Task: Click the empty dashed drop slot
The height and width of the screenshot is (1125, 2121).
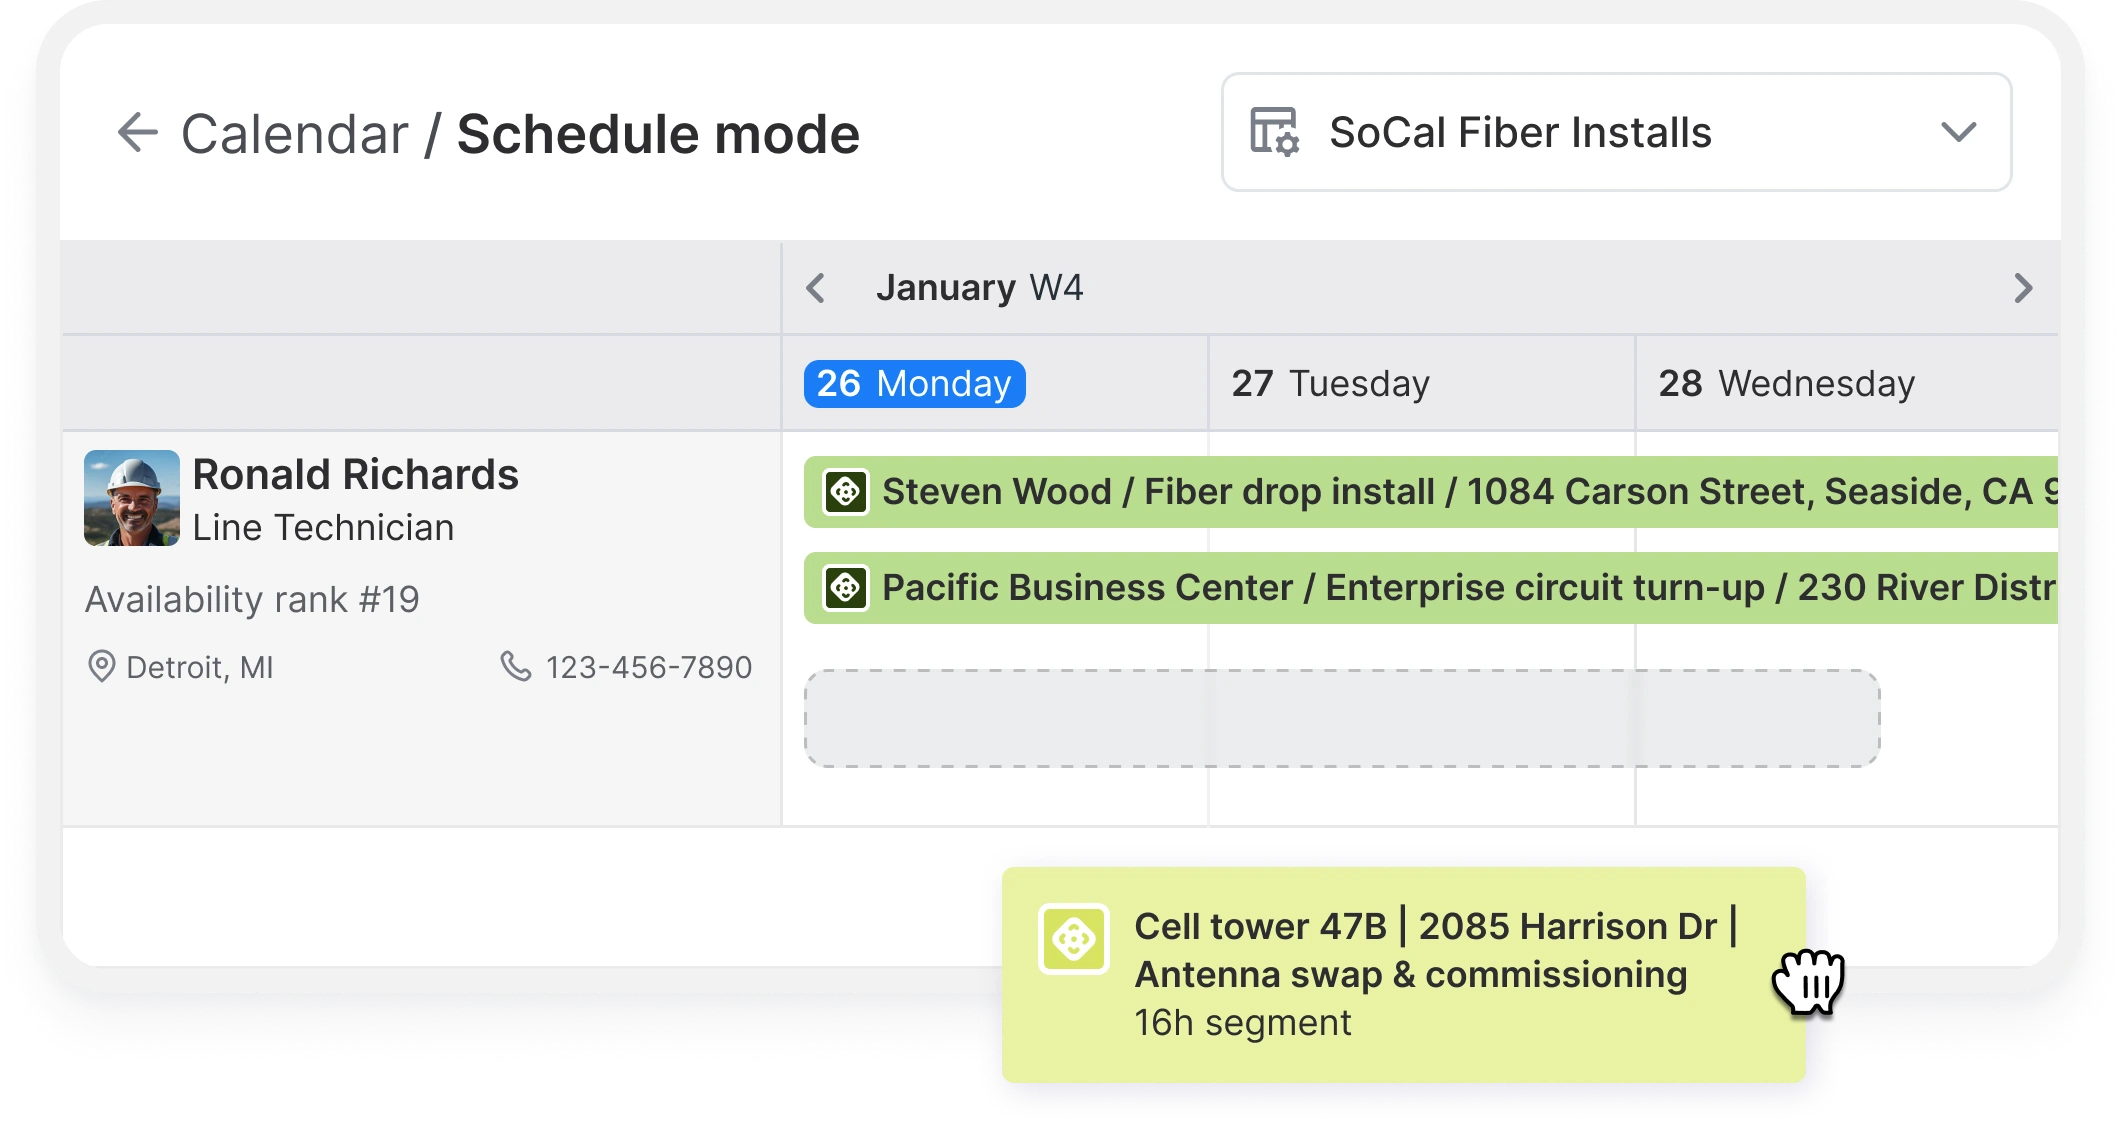Action: [x=1342, y=719]
